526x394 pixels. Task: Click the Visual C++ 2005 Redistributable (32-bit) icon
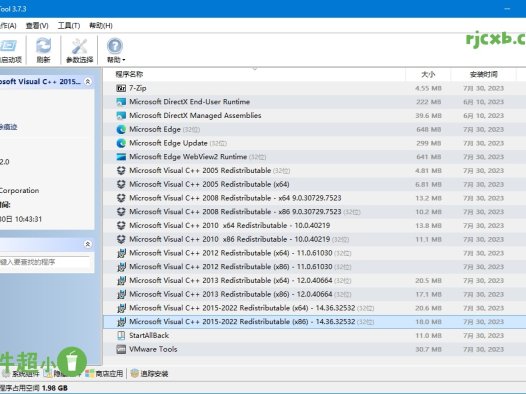pos(121,170)
